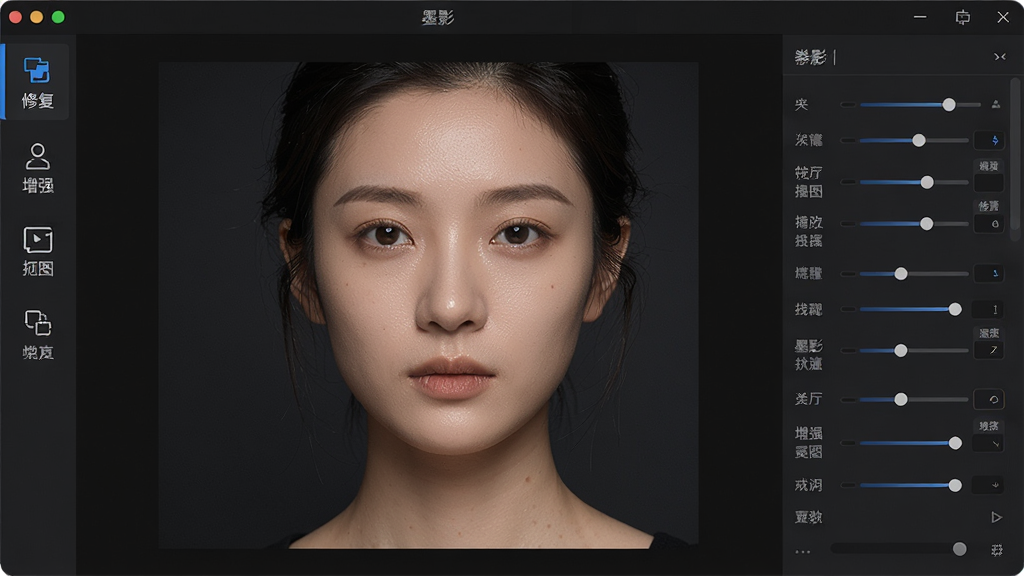The height and width of the screenshot is (576, 1024).
Task: Click the slider handle beside the lock icon box
Action: (x=926, y=224)
